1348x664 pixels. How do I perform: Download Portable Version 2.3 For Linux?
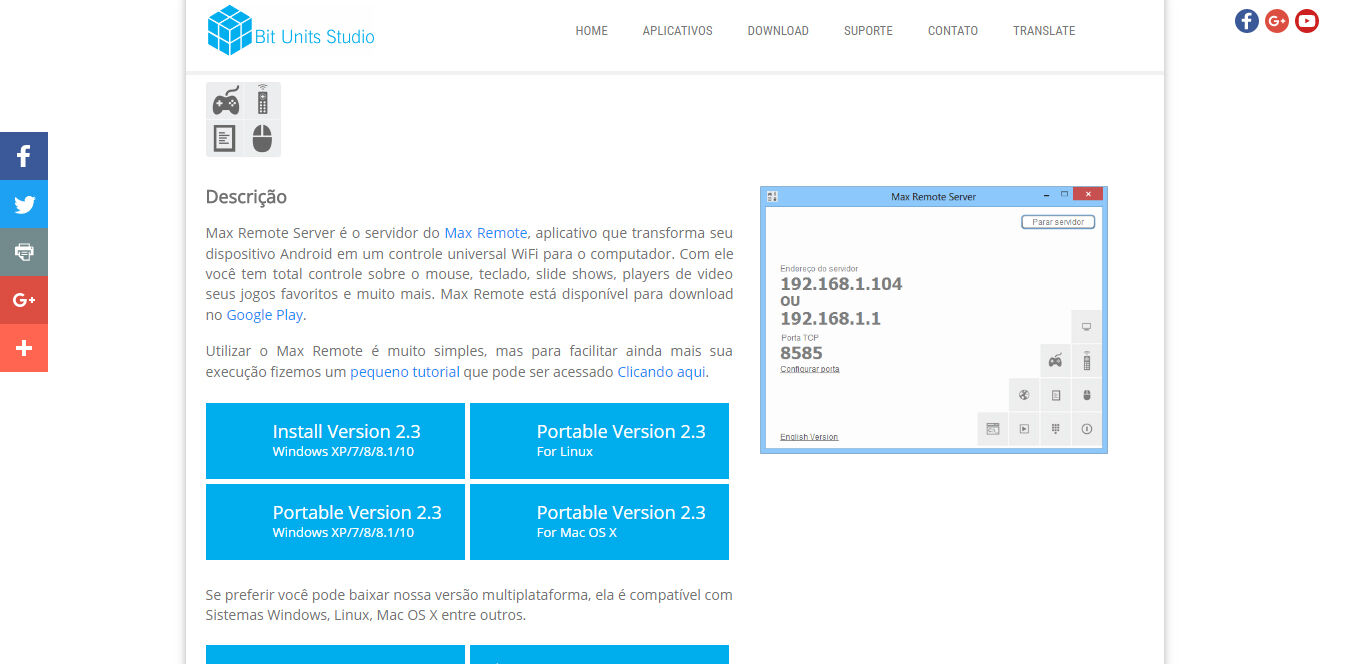pos(599,441)
